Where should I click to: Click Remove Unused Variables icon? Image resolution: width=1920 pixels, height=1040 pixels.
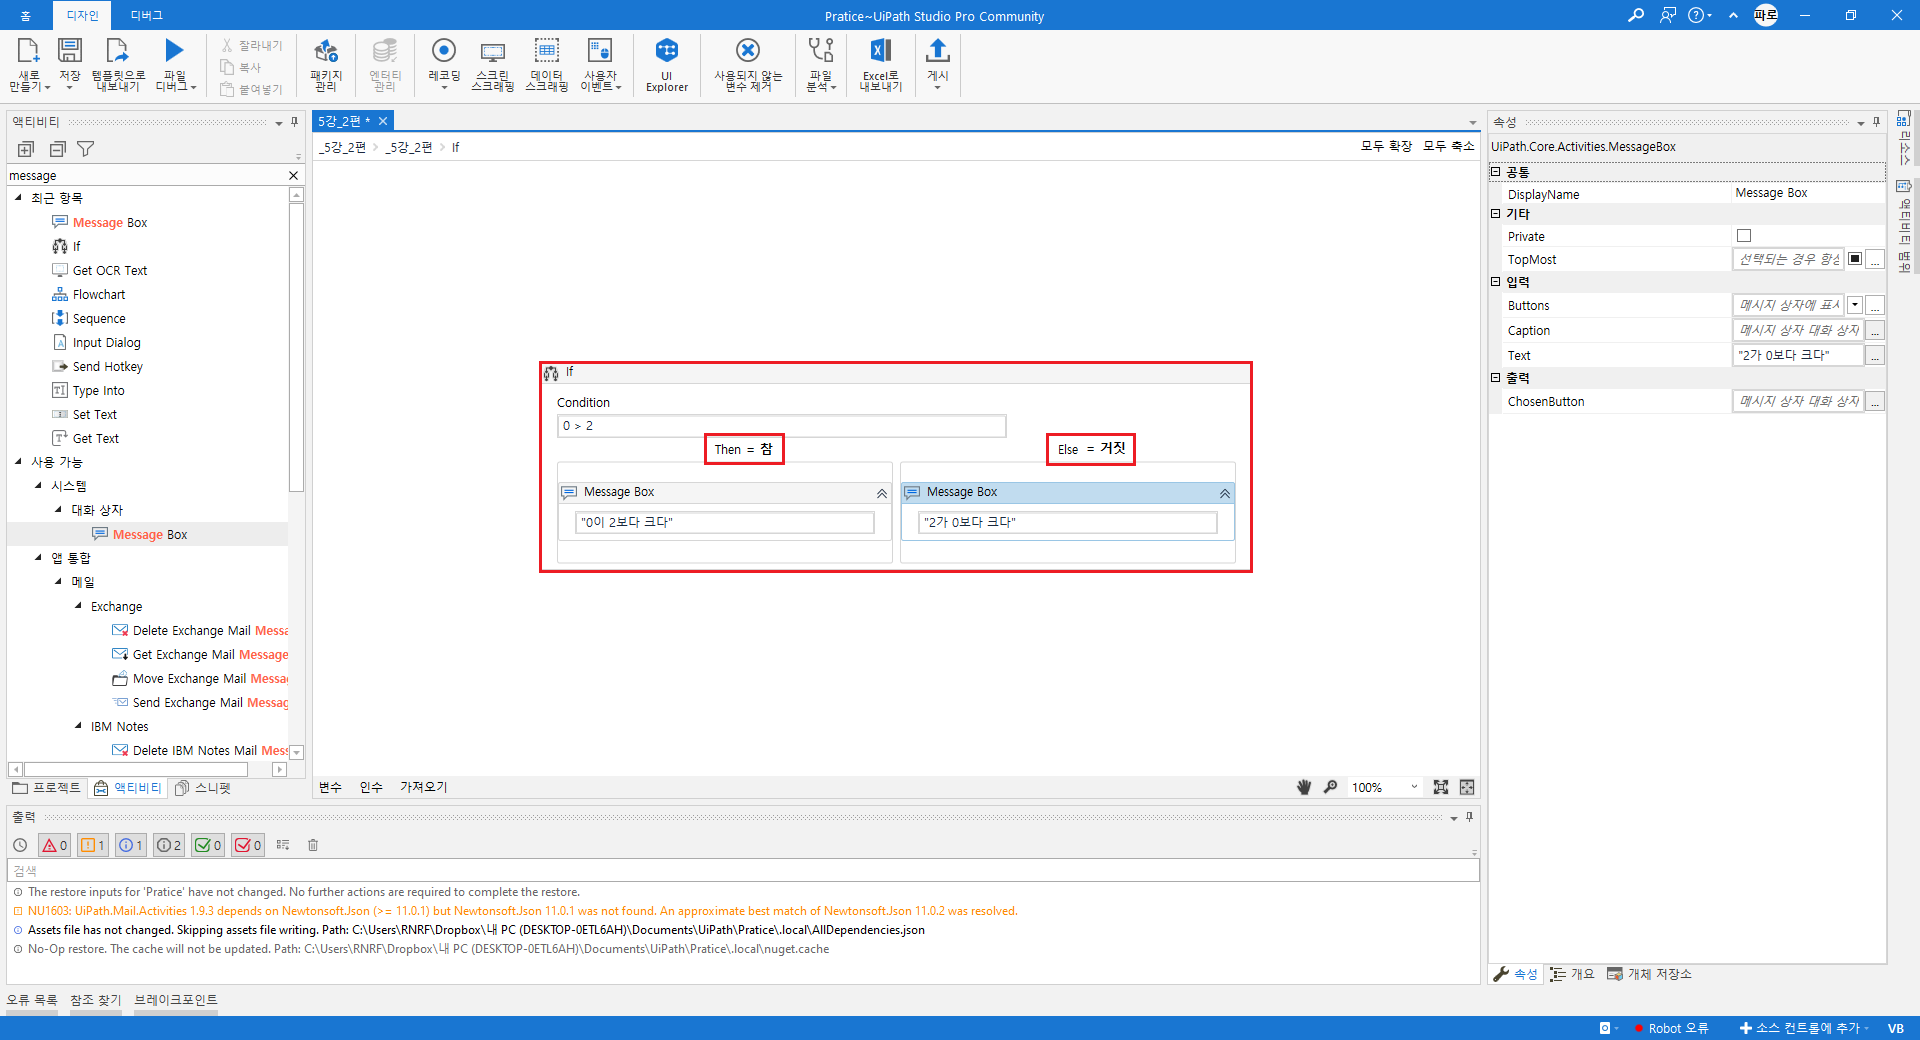click(748, 51)
